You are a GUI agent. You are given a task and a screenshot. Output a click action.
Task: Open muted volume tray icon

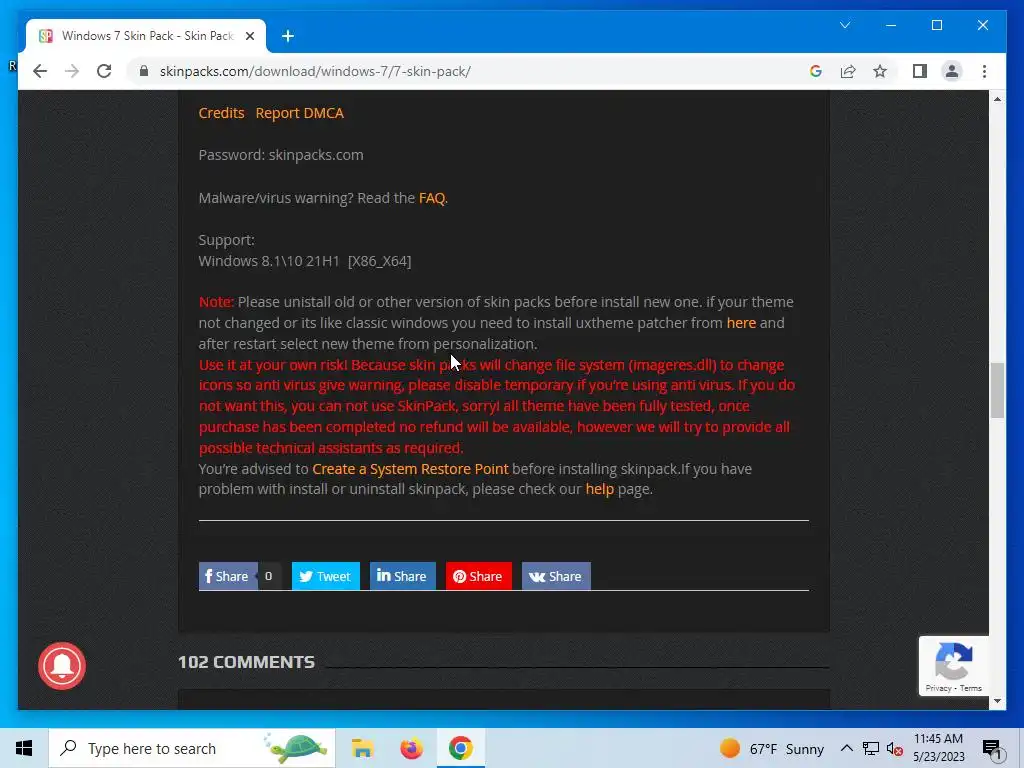pos(895,748)
